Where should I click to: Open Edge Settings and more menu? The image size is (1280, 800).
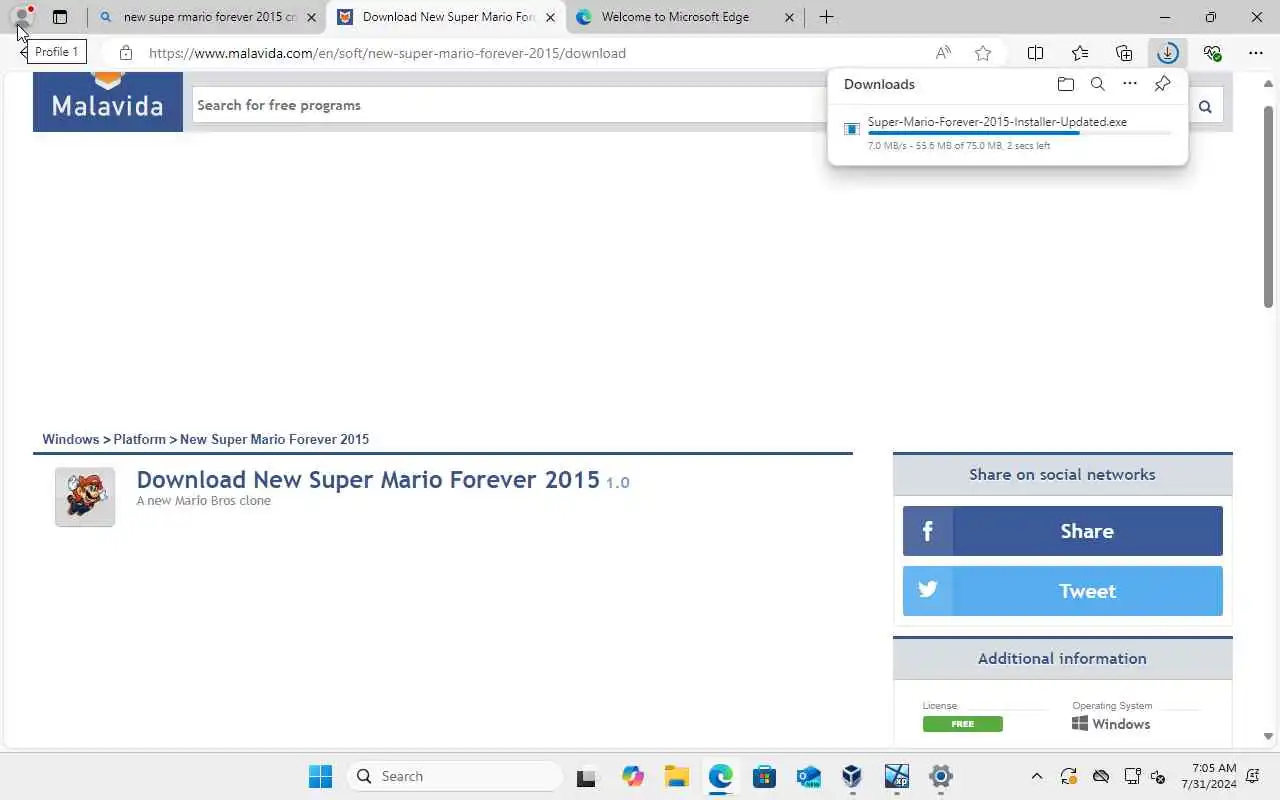point(1256,53)
